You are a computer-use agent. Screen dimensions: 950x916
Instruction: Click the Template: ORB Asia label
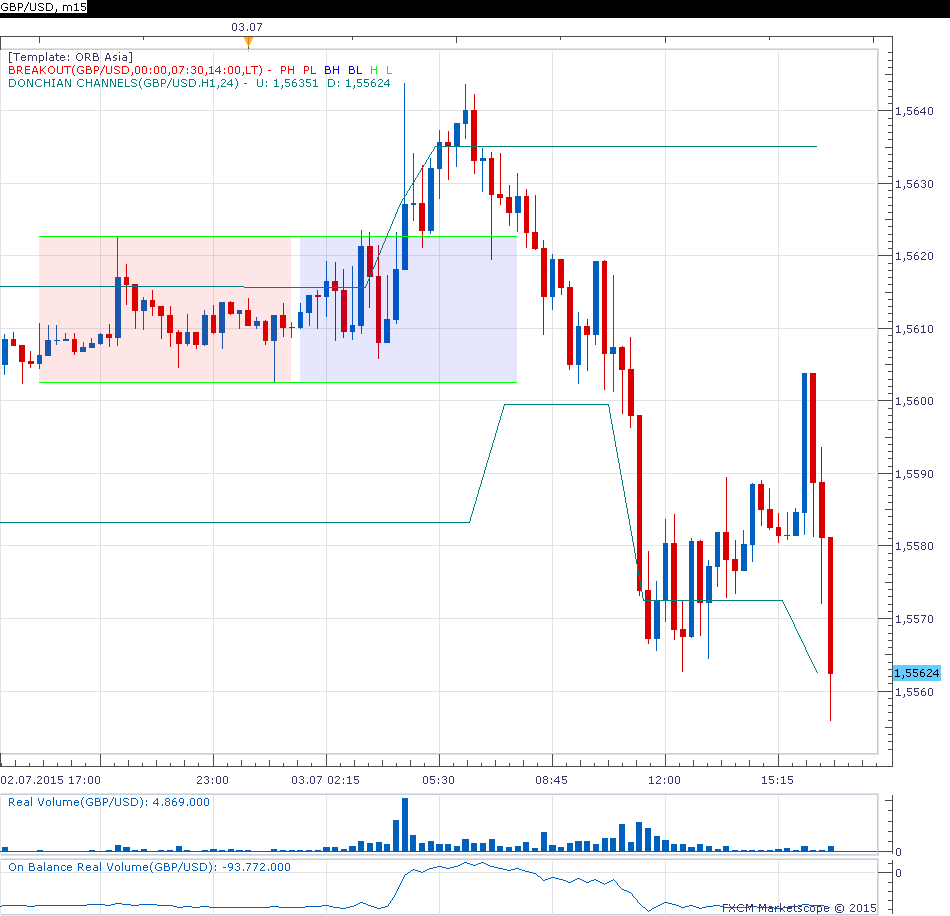click(70, 57)
